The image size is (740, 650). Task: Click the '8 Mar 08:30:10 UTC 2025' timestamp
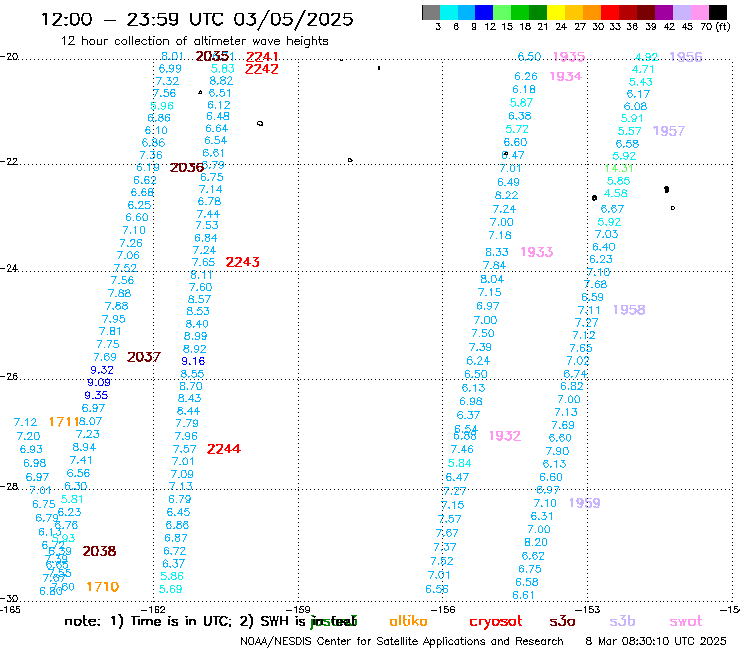point(656,641)
